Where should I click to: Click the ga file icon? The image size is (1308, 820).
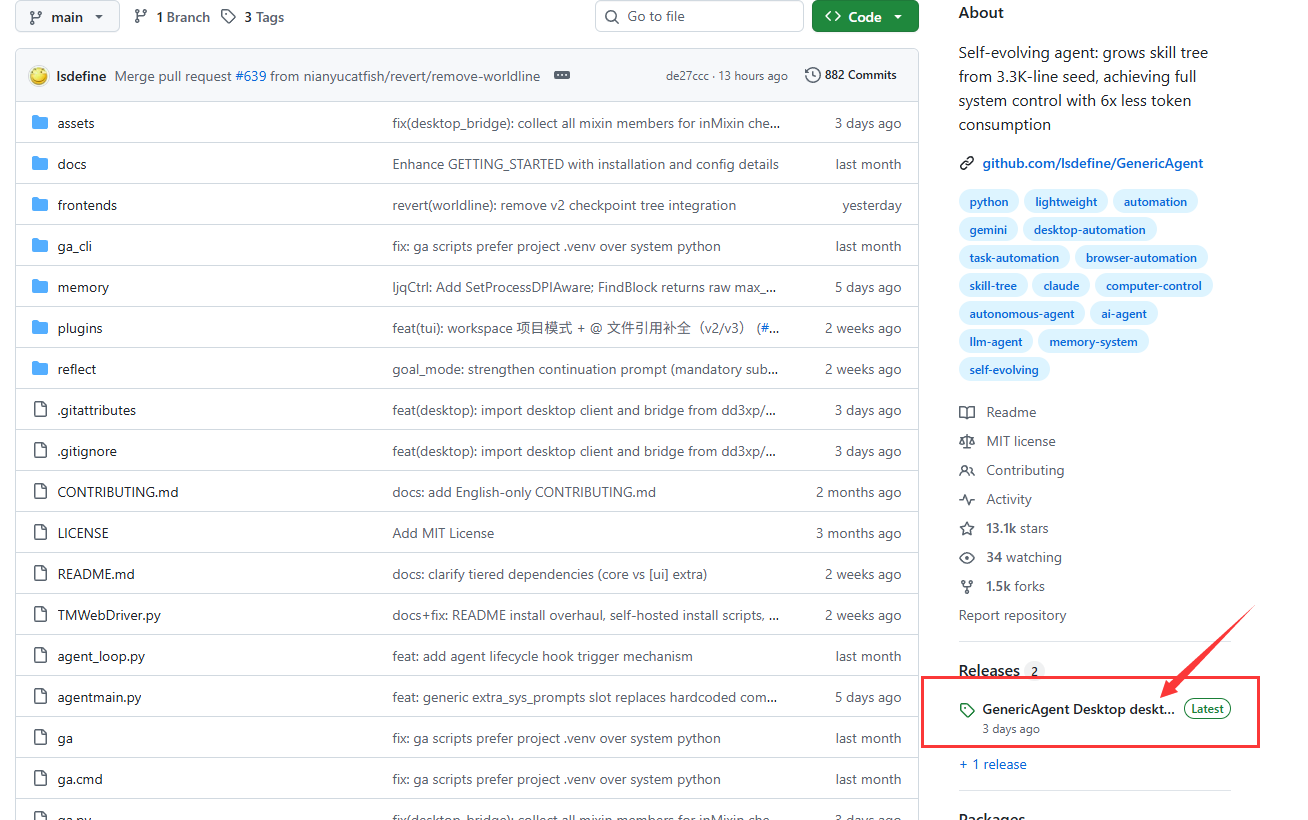click(x=40, y=738)
